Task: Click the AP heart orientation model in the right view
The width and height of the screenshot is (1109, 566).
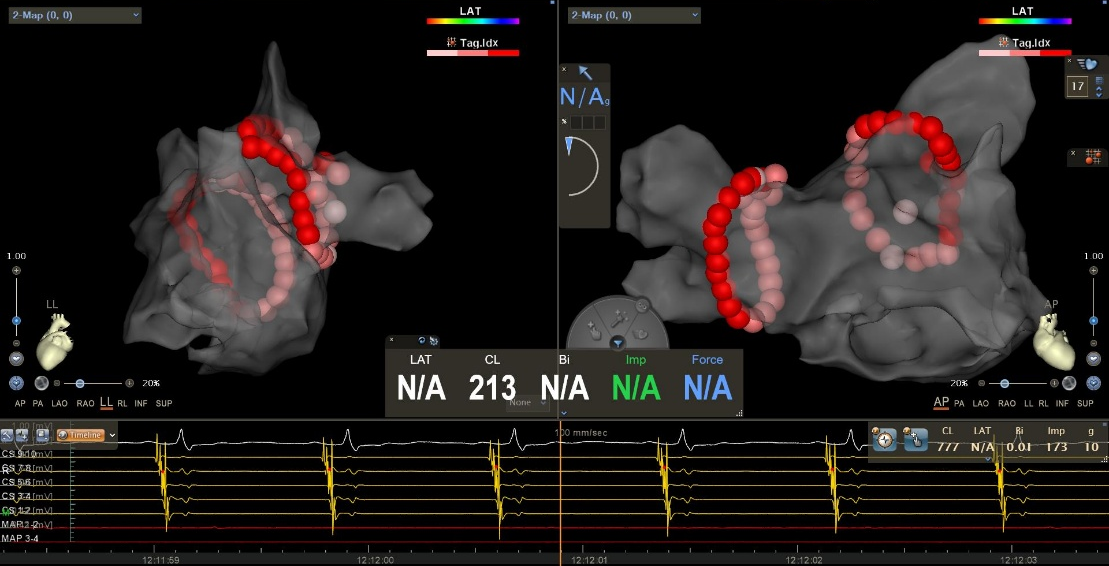Action: [x=1055, y=342]
